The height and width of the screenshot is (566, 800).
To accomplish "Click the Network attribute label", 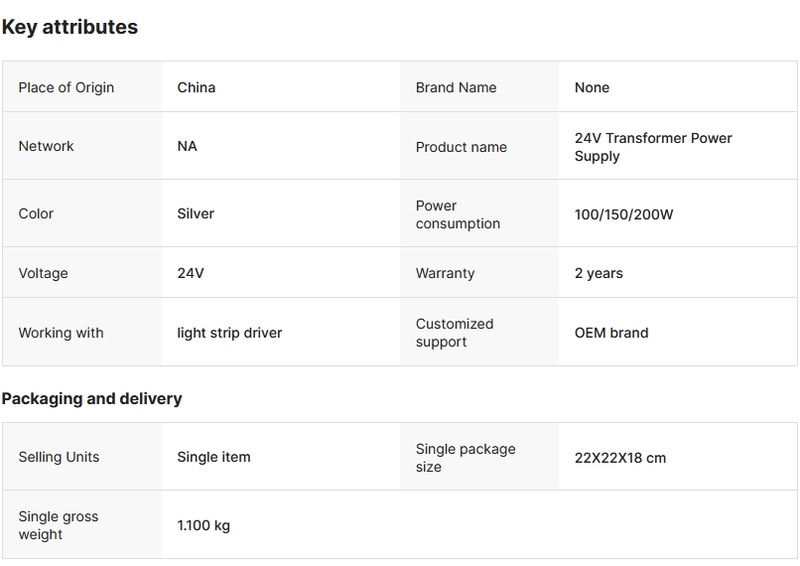I will pyautogui.click(x=46, y=146).
